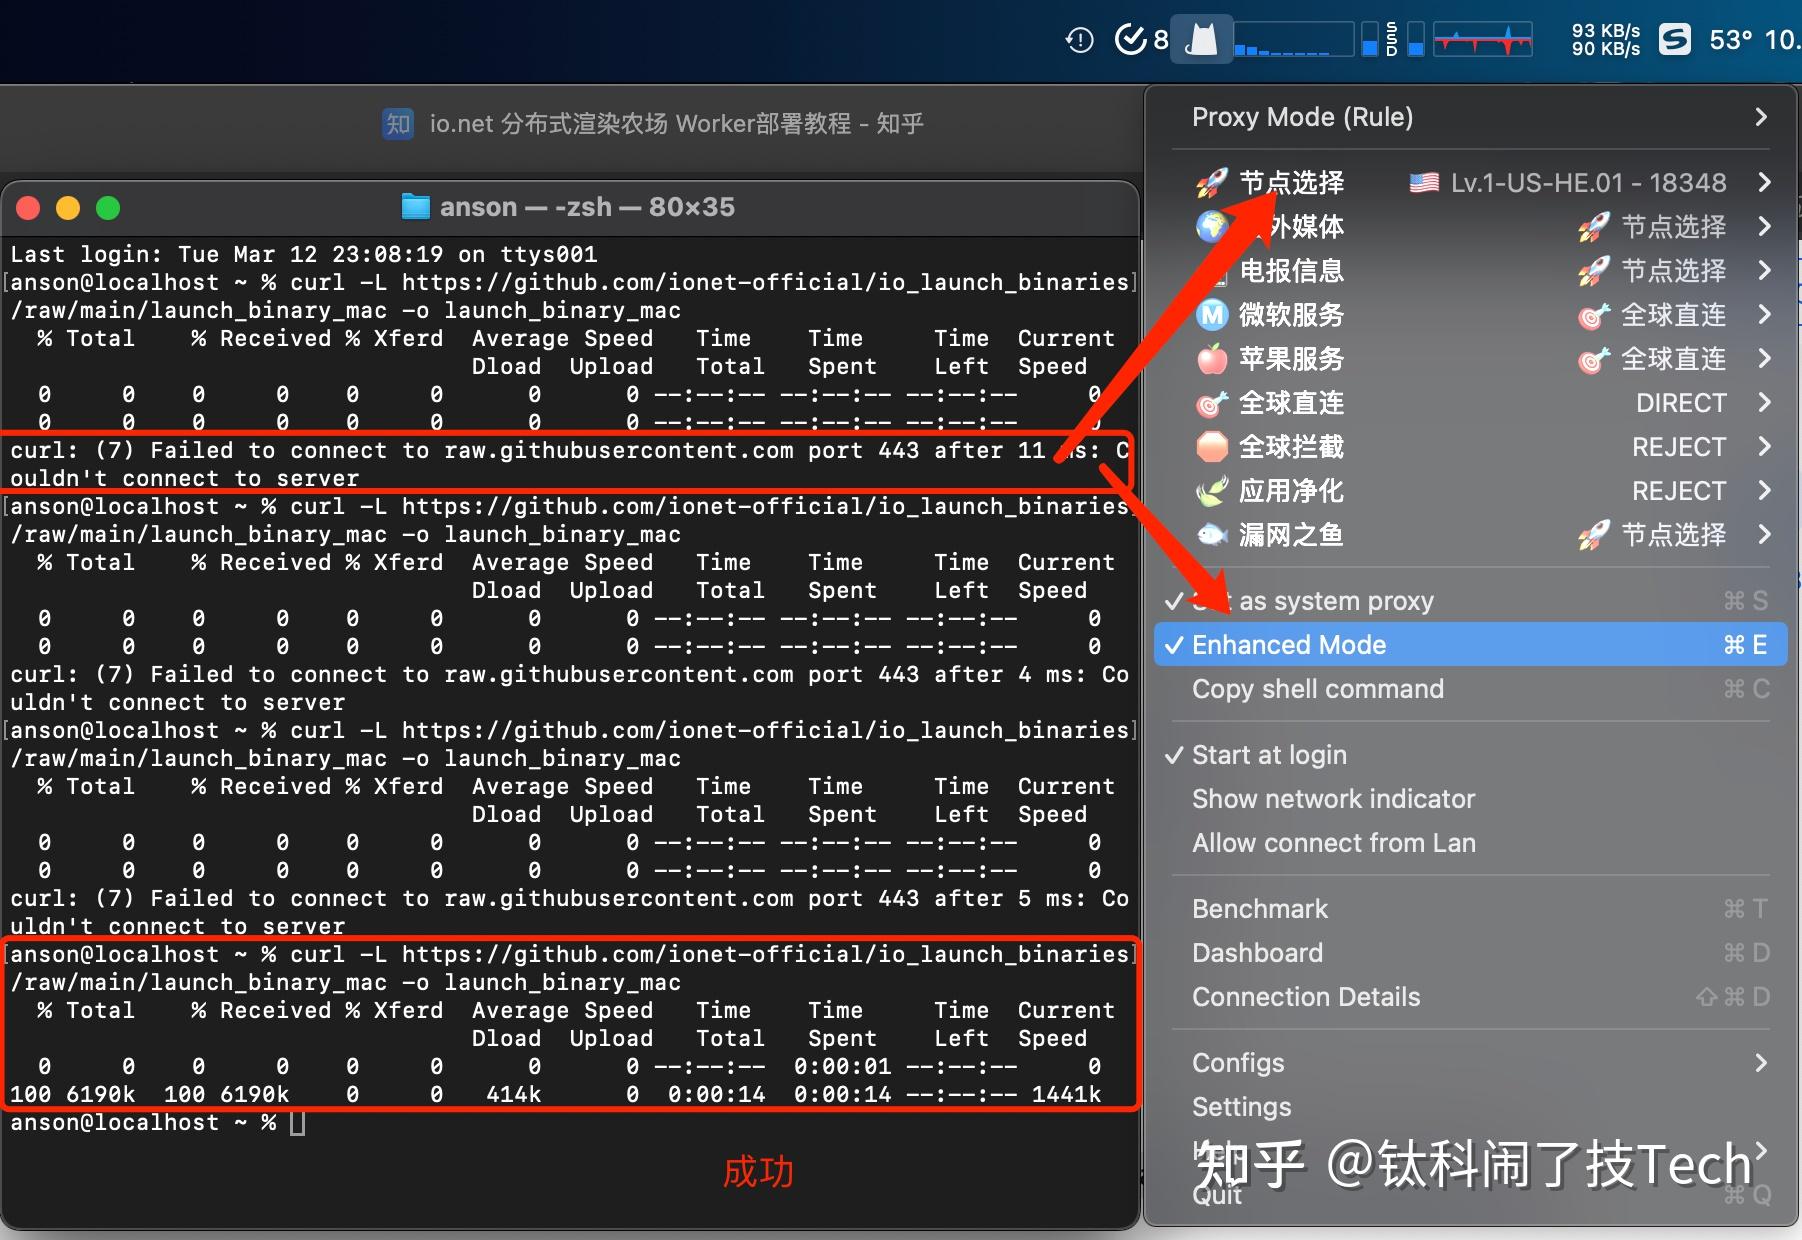Screen dimensions: 1802x1240
Task: Click the checkmark icon showing 8
Action: (1141, 40)
